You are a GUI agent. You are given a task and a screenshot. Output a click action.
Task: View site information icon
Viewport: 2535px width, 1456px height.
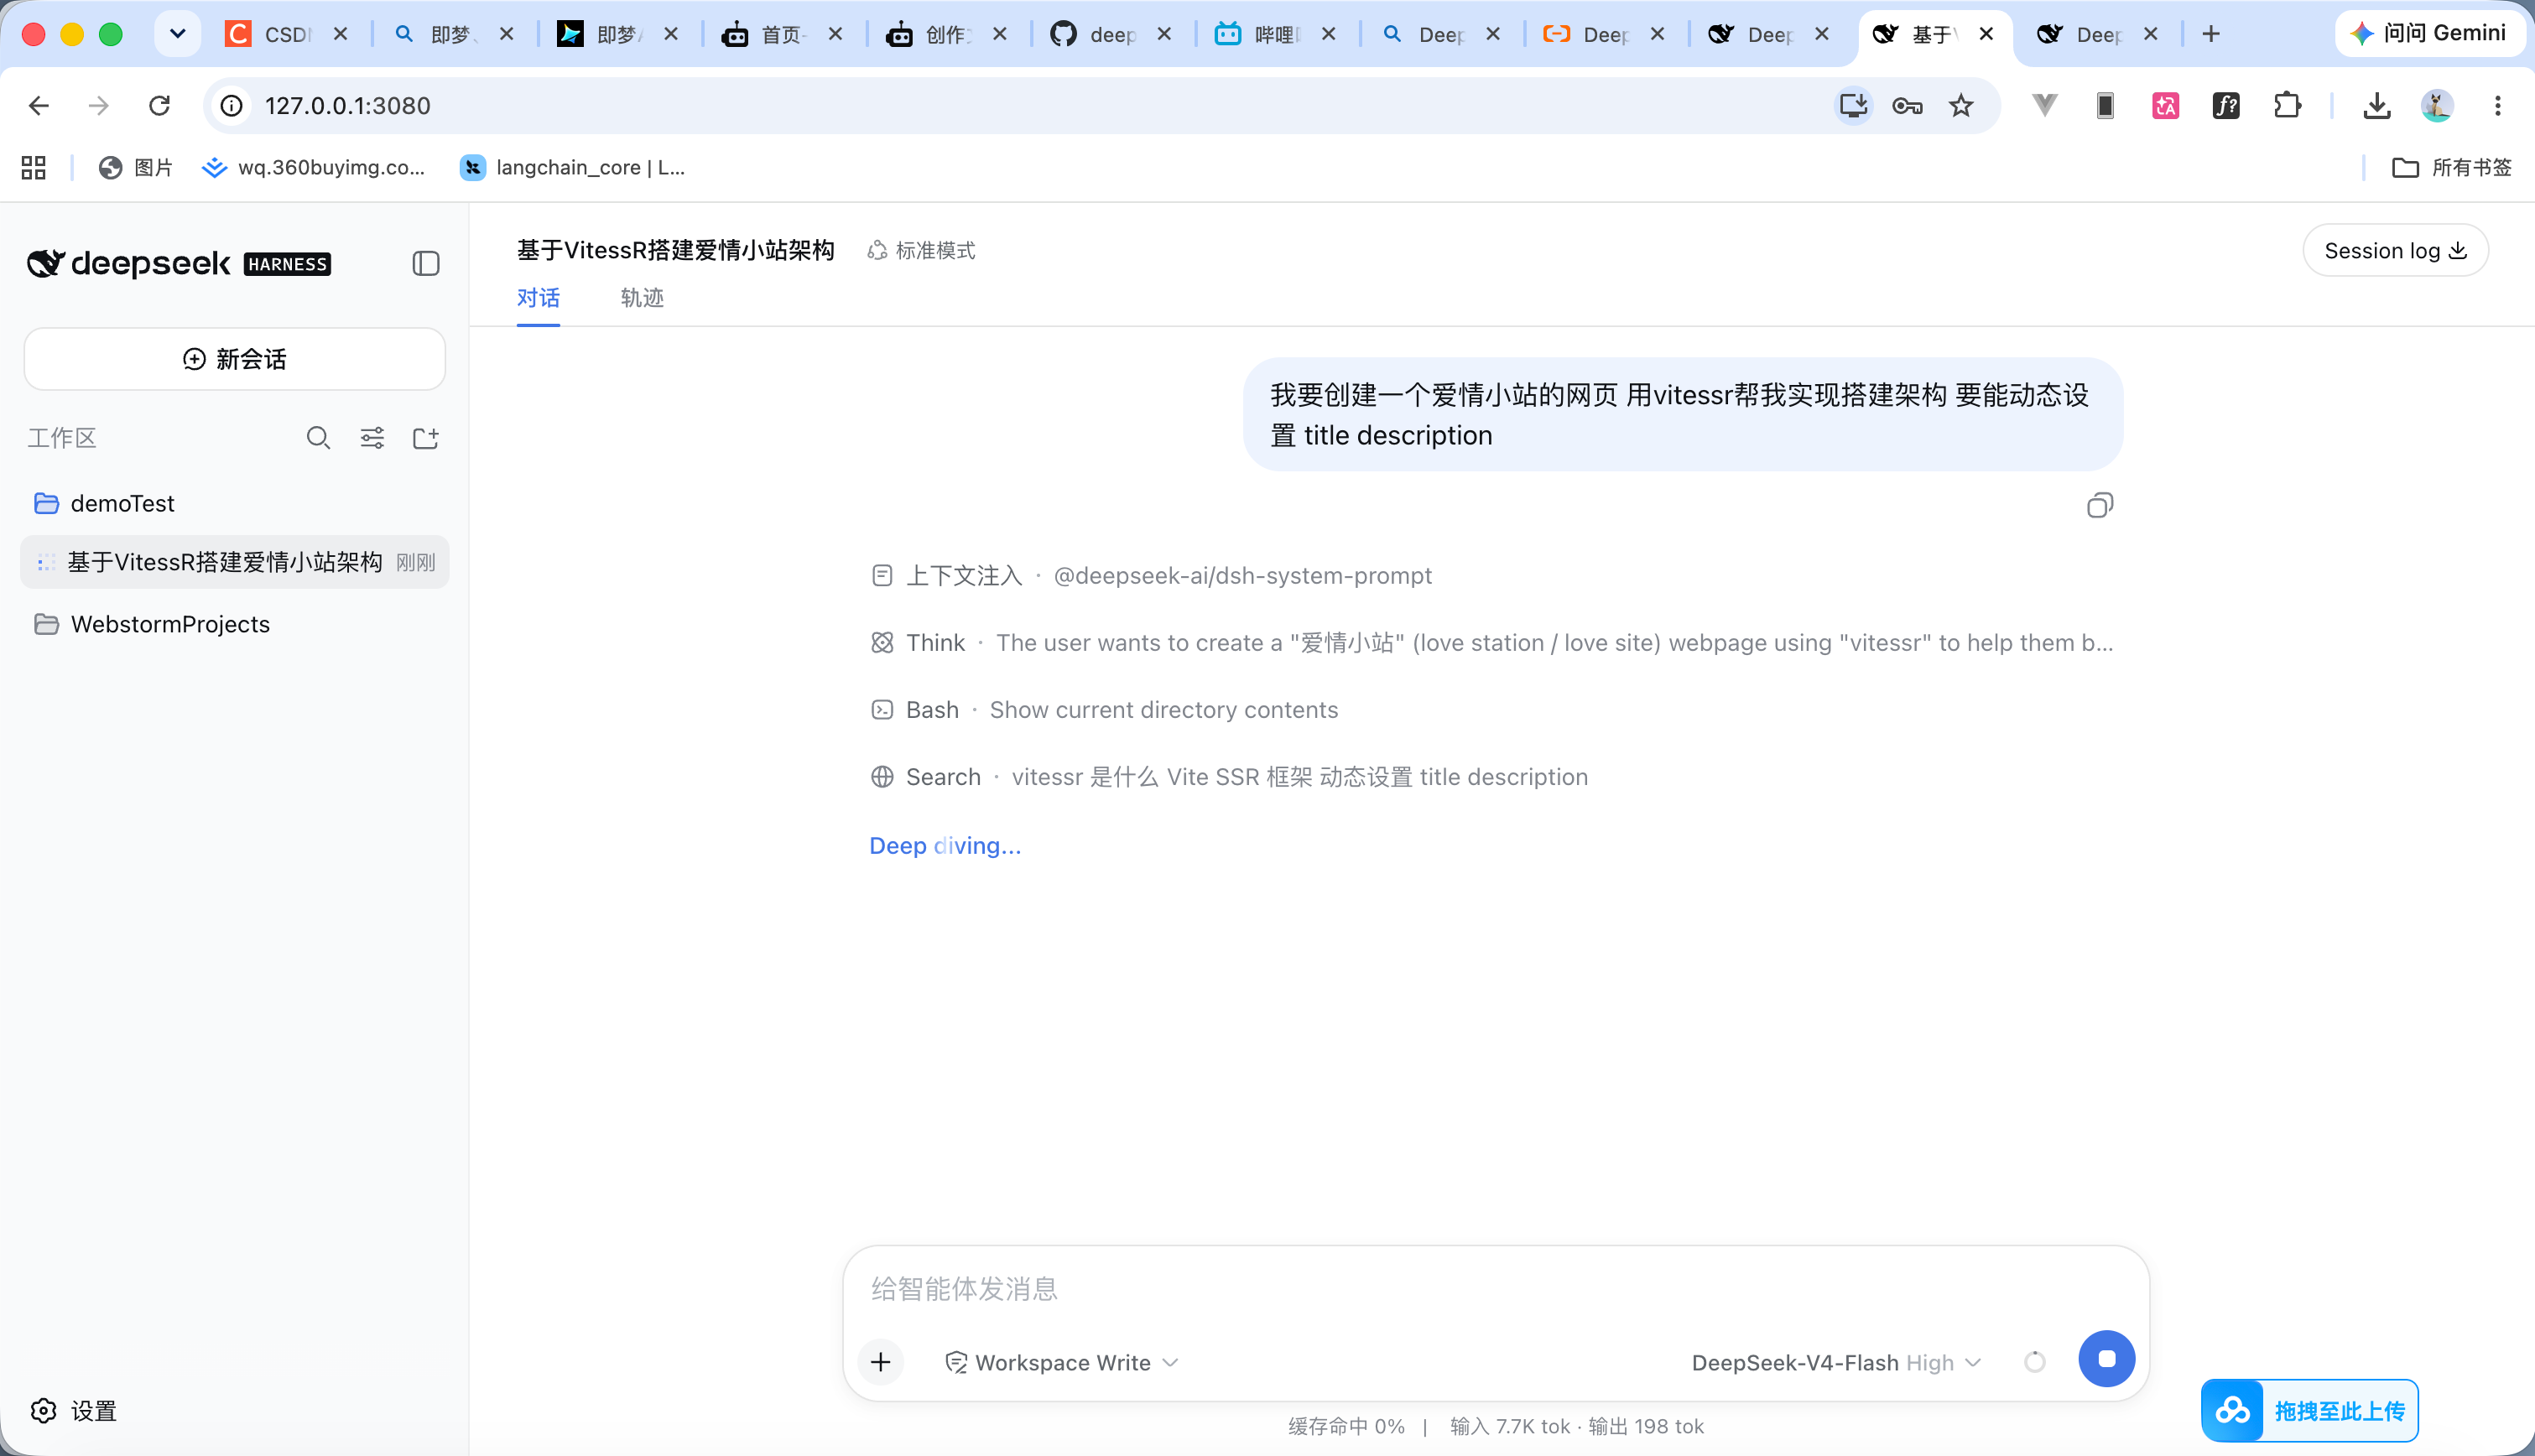[x=232, y=105]
